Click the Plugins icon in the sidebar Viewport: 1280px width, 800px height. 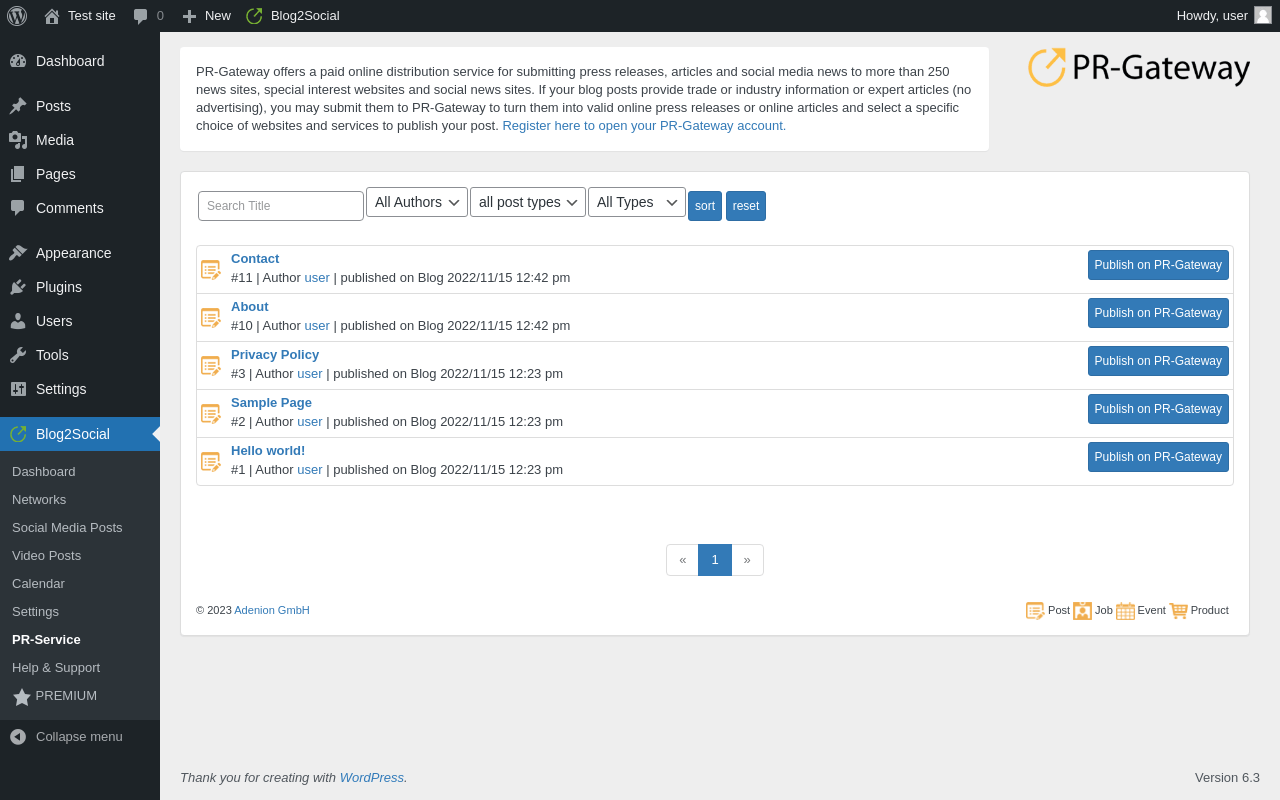[18, 287]
